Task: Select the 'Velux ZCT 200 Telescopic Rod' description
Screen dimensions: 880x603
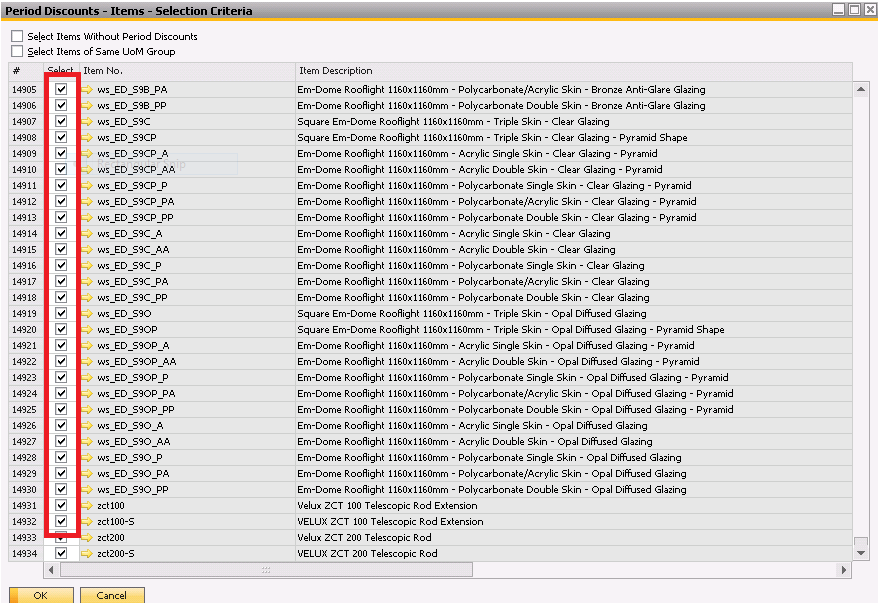Action: 364,537
